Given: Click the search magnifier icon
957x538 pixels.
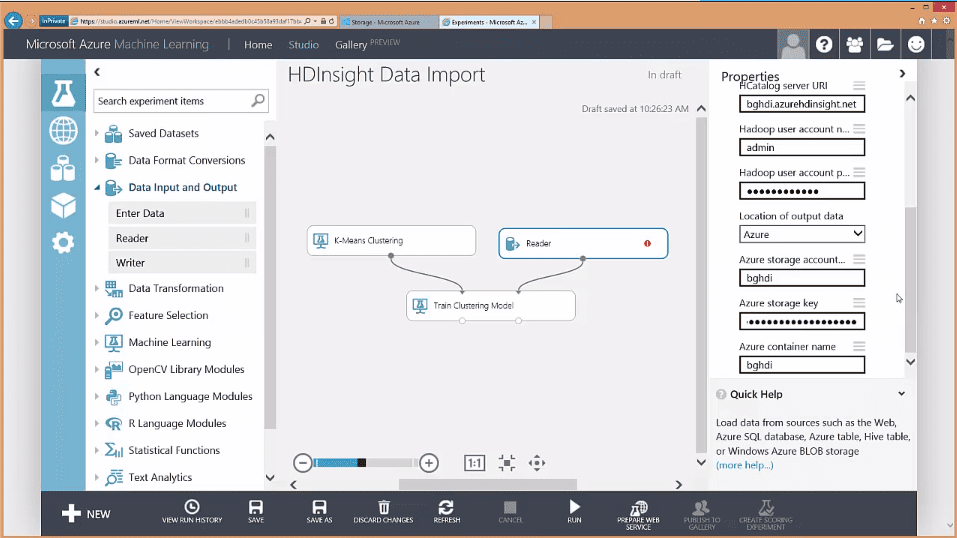Looking at the screenshot, I should click(x=258, y=100).
